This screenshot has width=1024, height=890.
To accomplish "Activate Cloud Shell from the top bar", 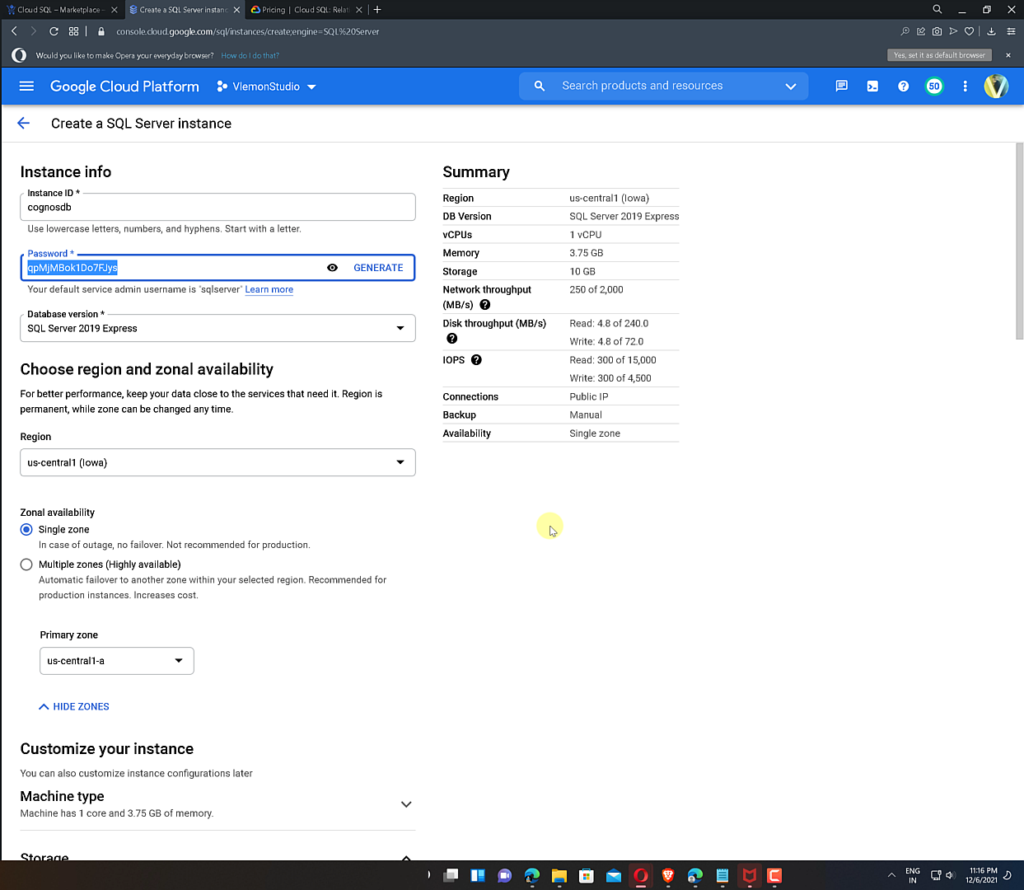I will point(872,86).
